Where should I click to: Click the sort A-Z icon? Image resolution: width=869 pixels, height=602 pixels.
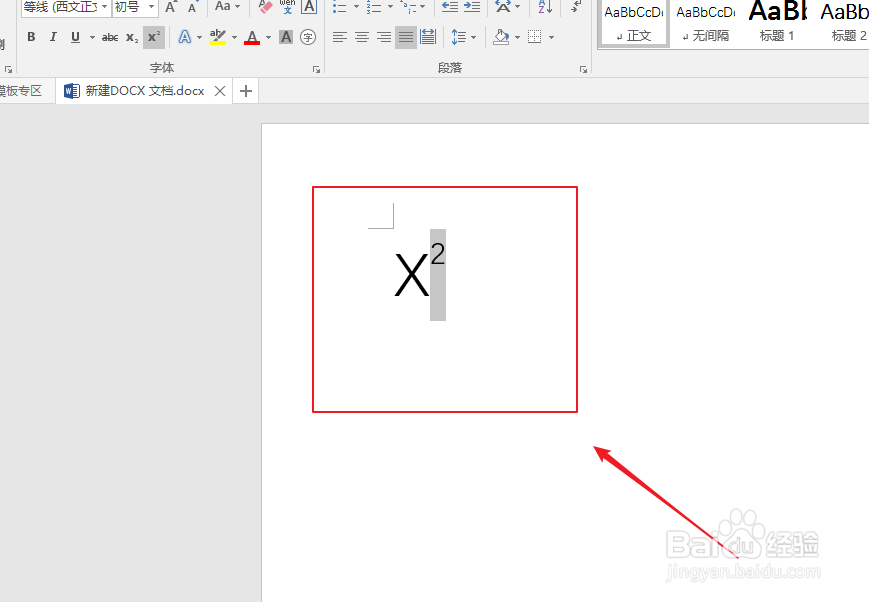point(544,7)
